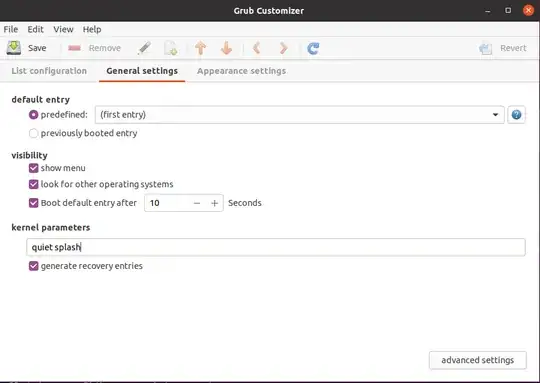
Task: Uncheck look for other operating systems
Action: pos(33,184)
